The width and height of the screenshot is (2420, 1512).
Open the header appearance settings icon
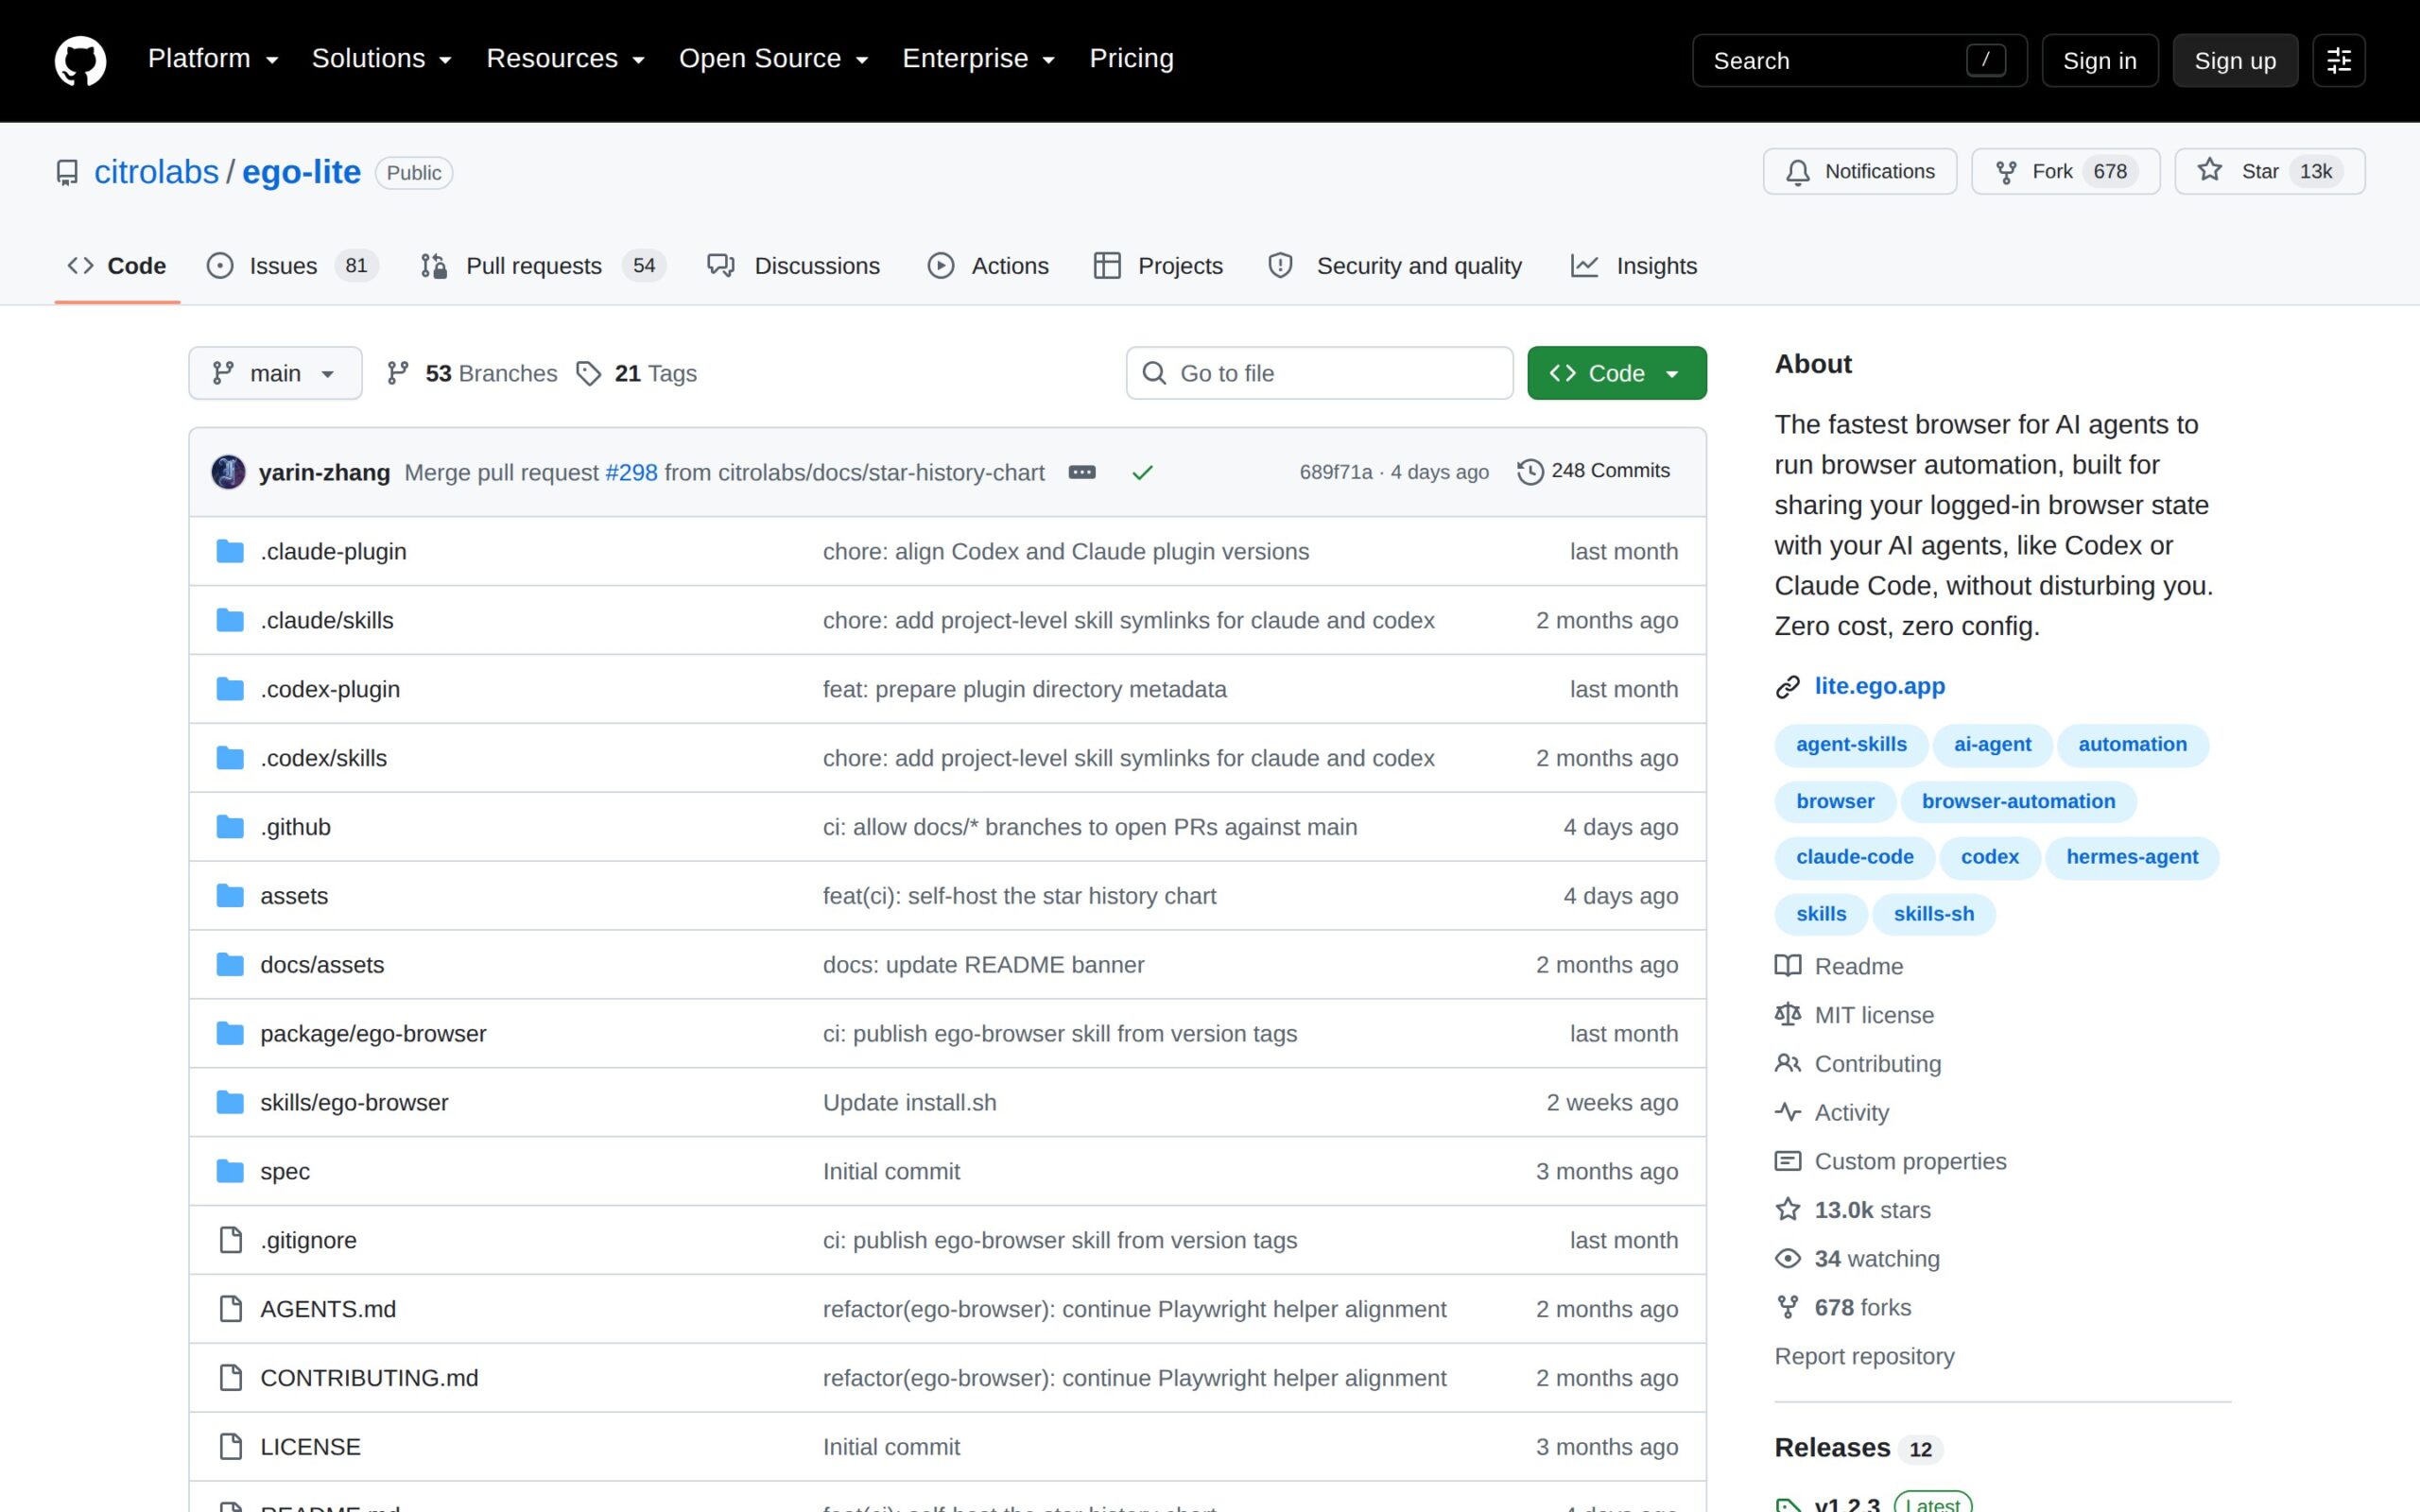(x=2338, y=60)
